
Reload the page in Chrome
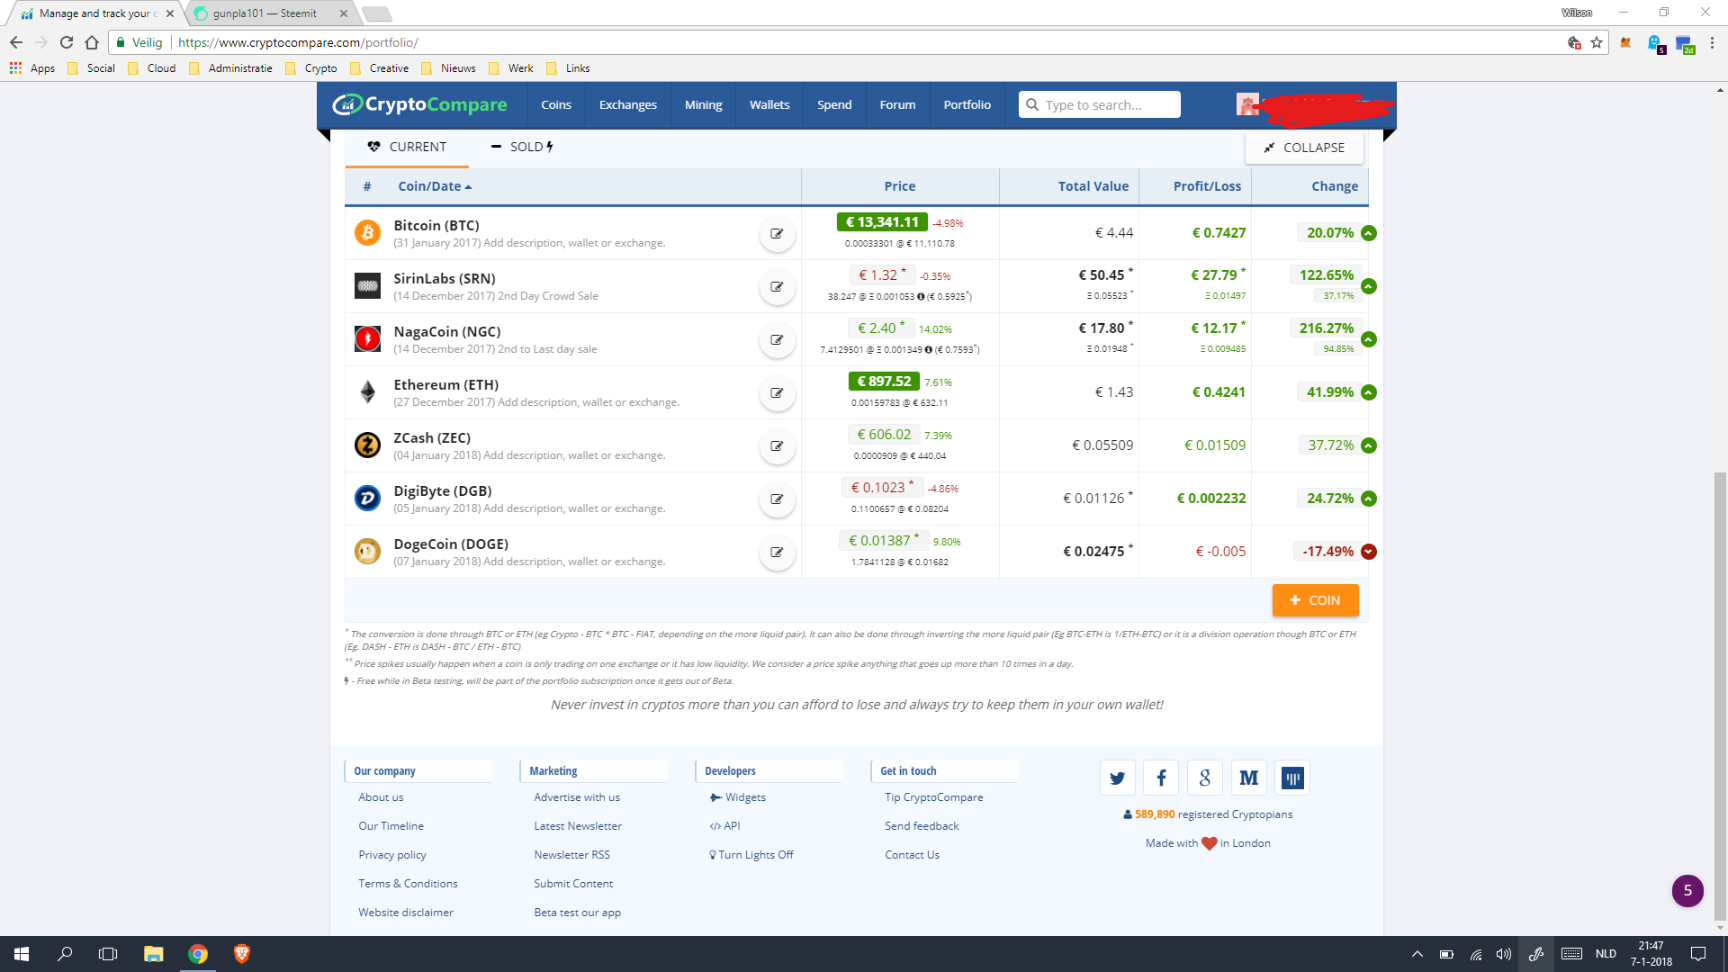click(x=66, y=42)
